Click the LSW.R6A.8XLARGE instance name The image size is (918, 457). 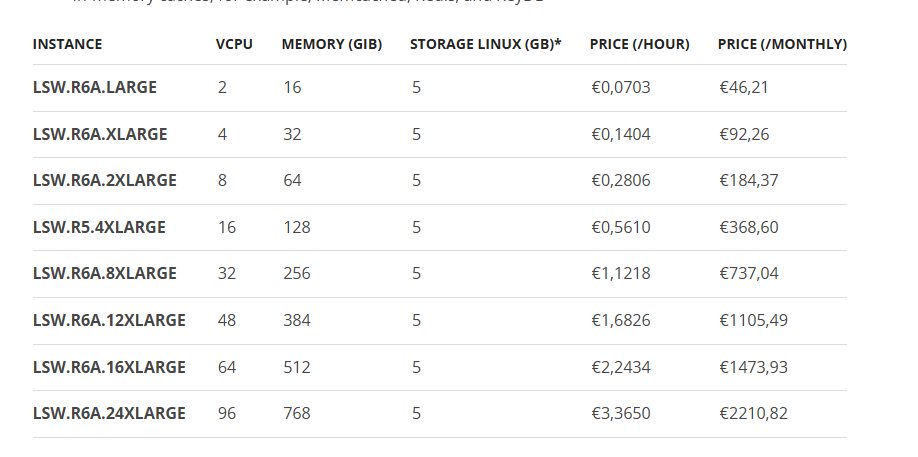coord(105,273)
